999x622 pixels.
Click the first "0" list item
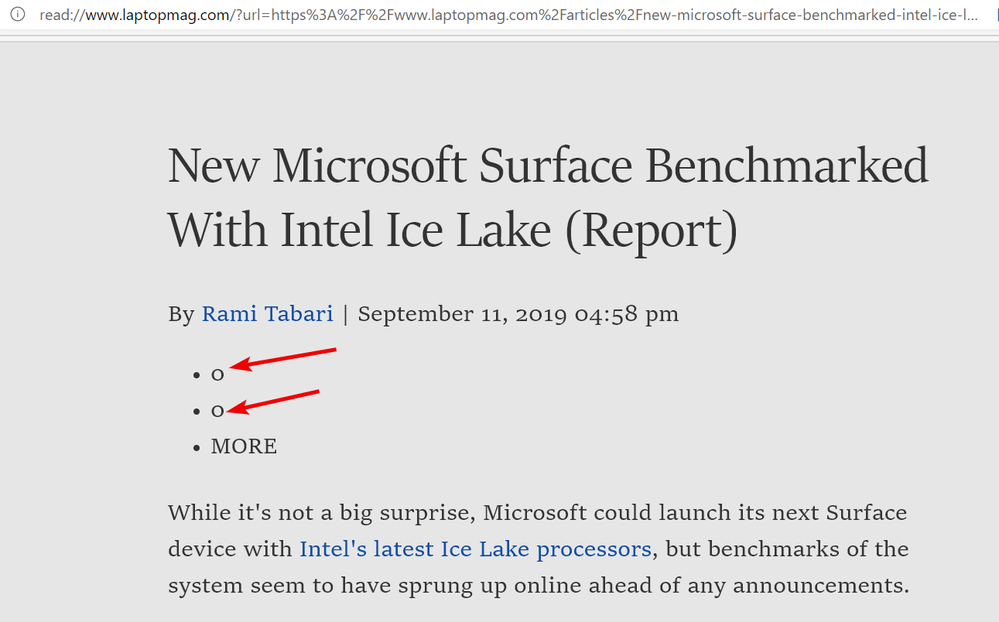pyautogui.click(x=217, y=375)
